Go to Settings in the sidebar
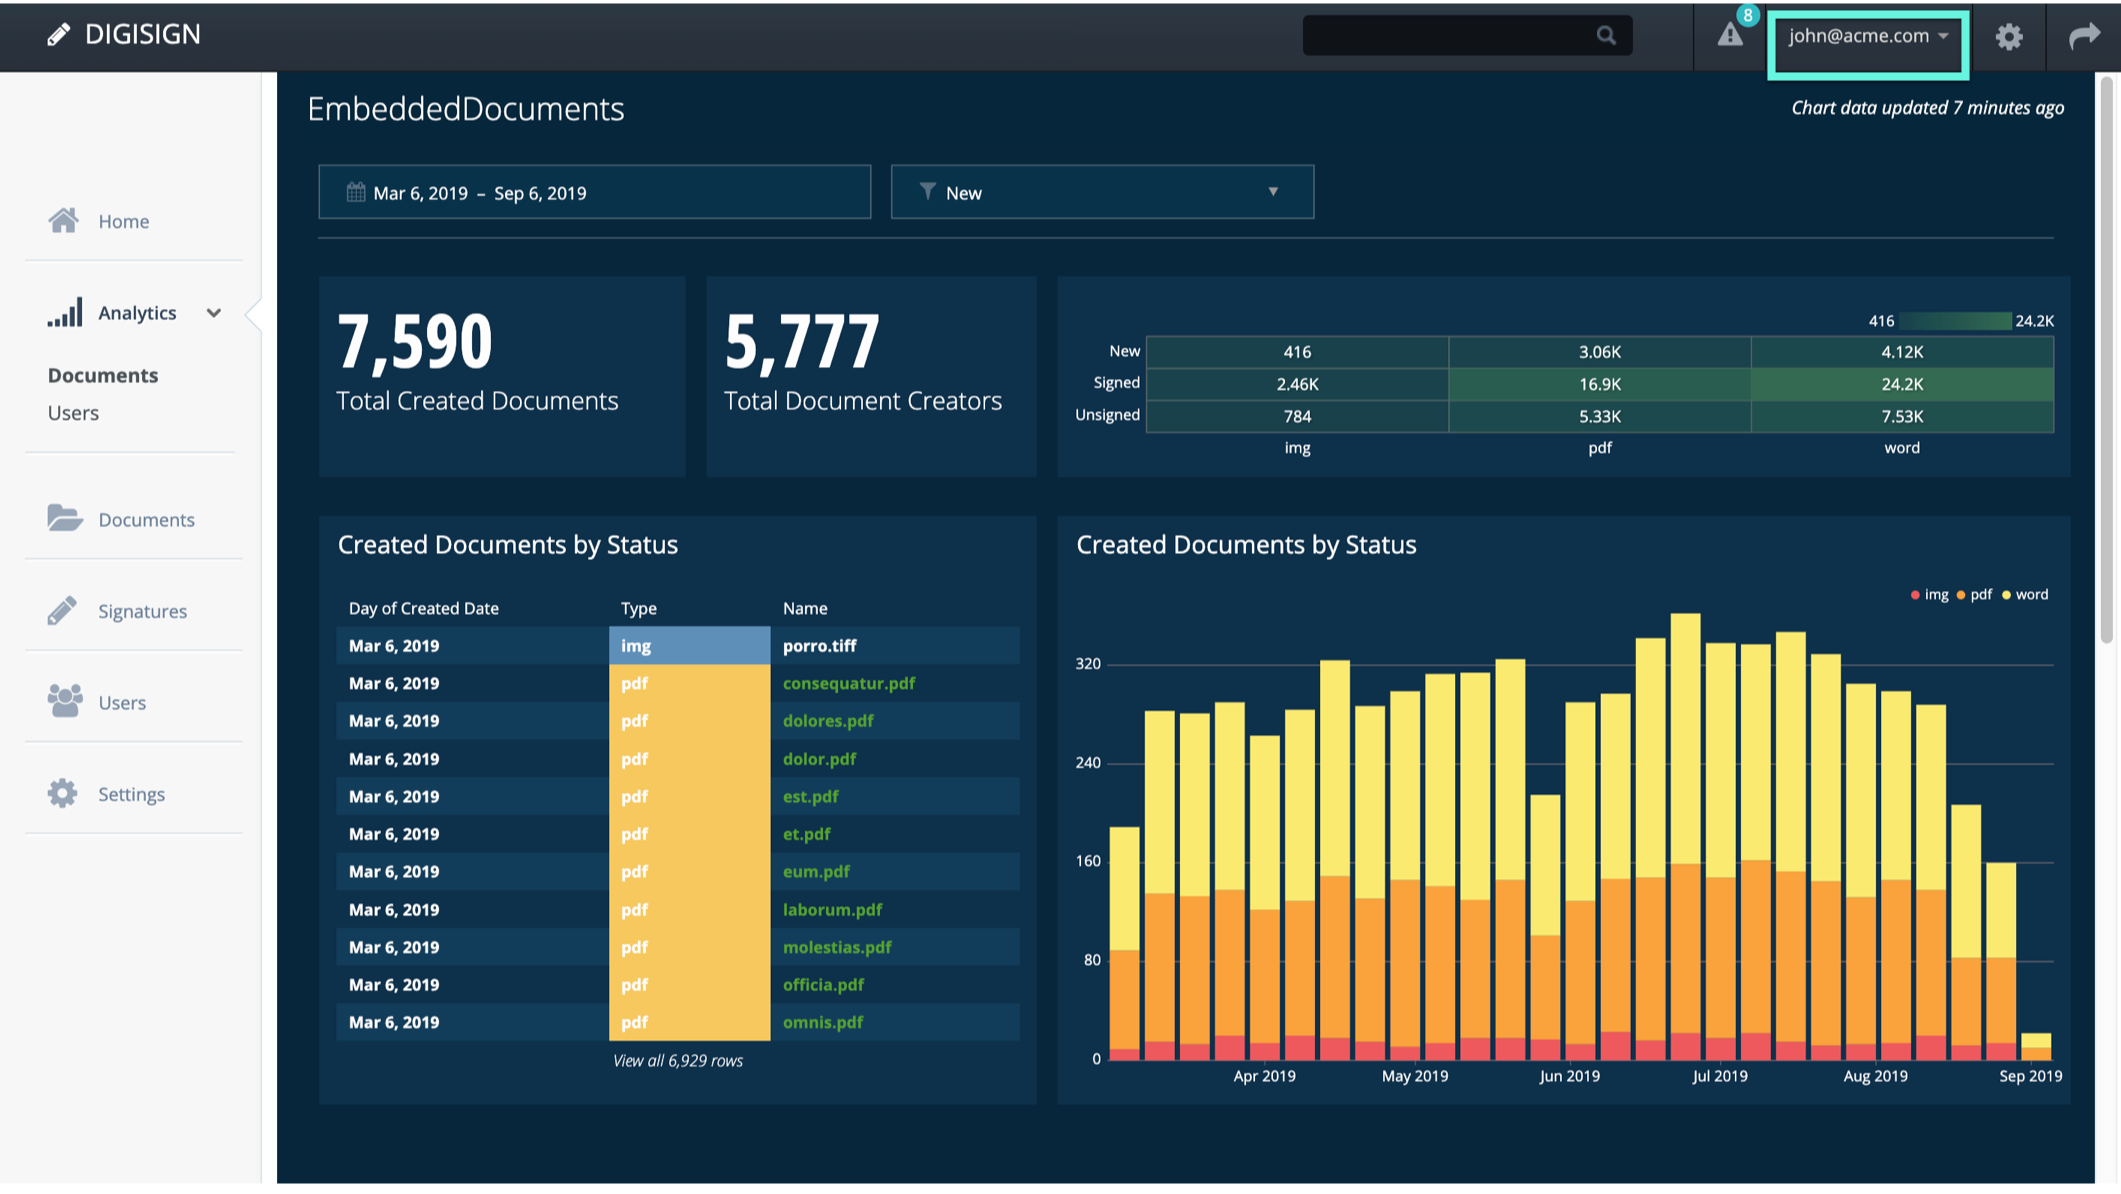The width and height of the screenshot is (2121, 1194). 131,794
